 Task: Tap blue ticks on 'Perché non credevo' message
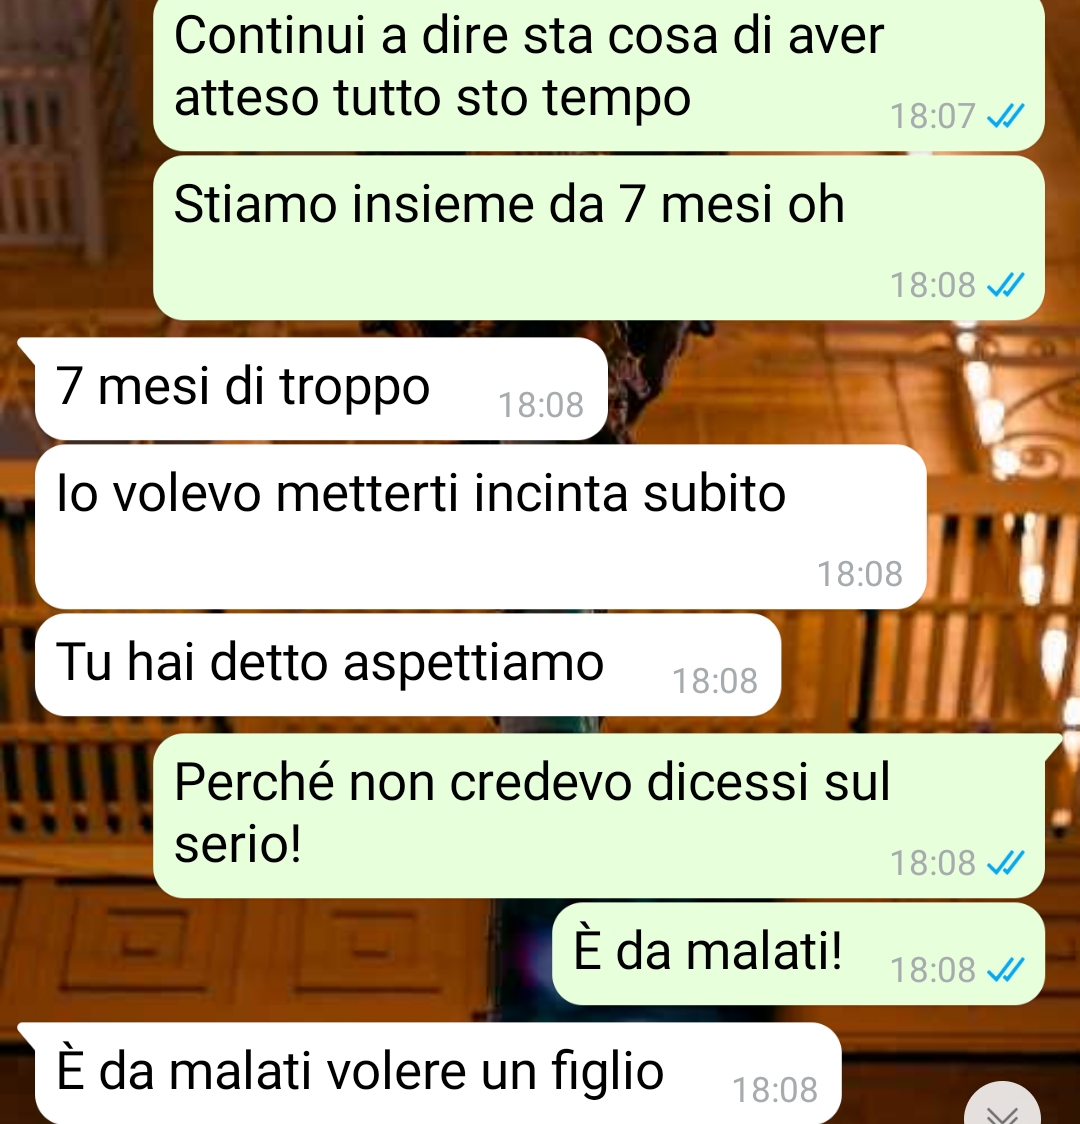[x=1006, y=862]
